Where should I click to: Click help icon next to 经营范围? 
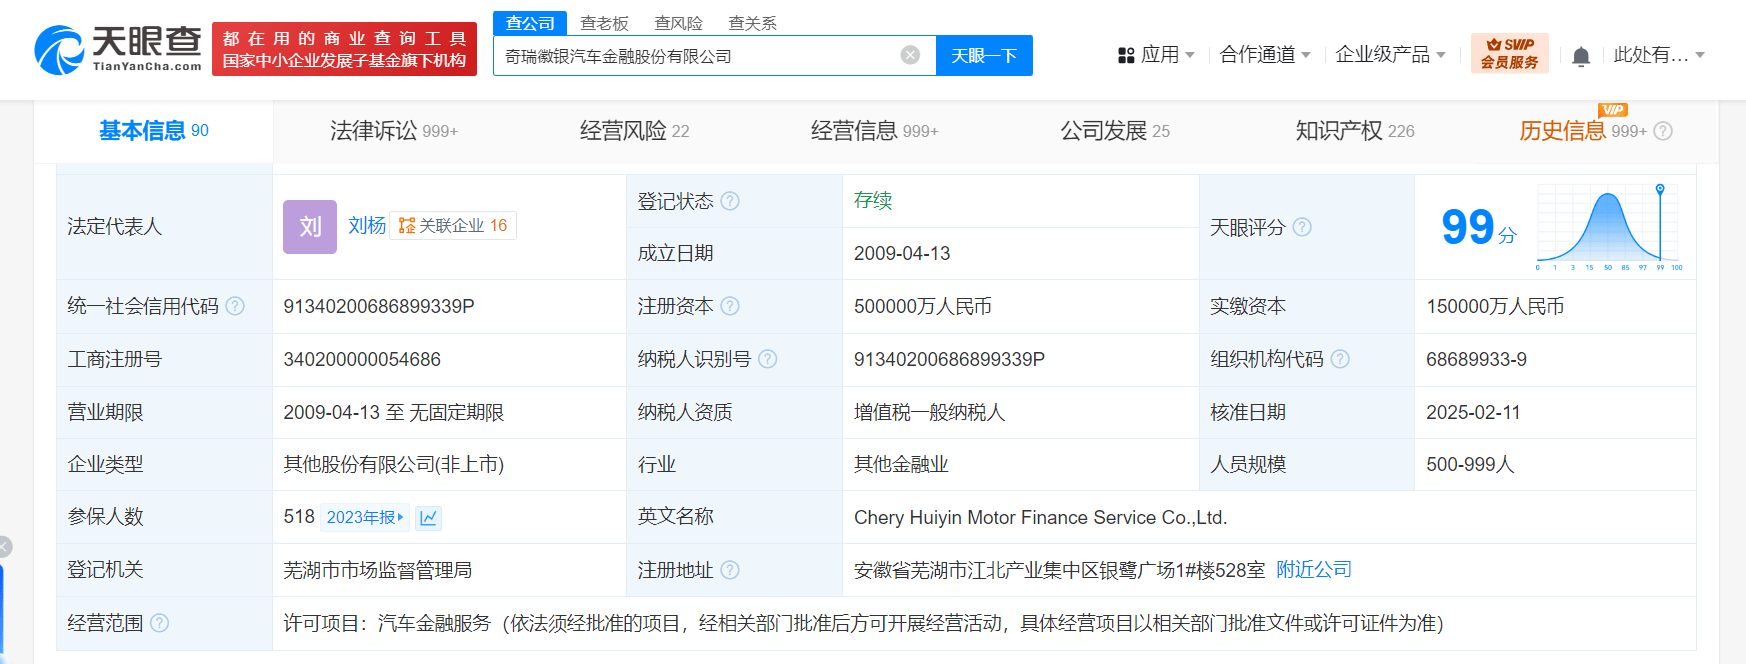160,623
